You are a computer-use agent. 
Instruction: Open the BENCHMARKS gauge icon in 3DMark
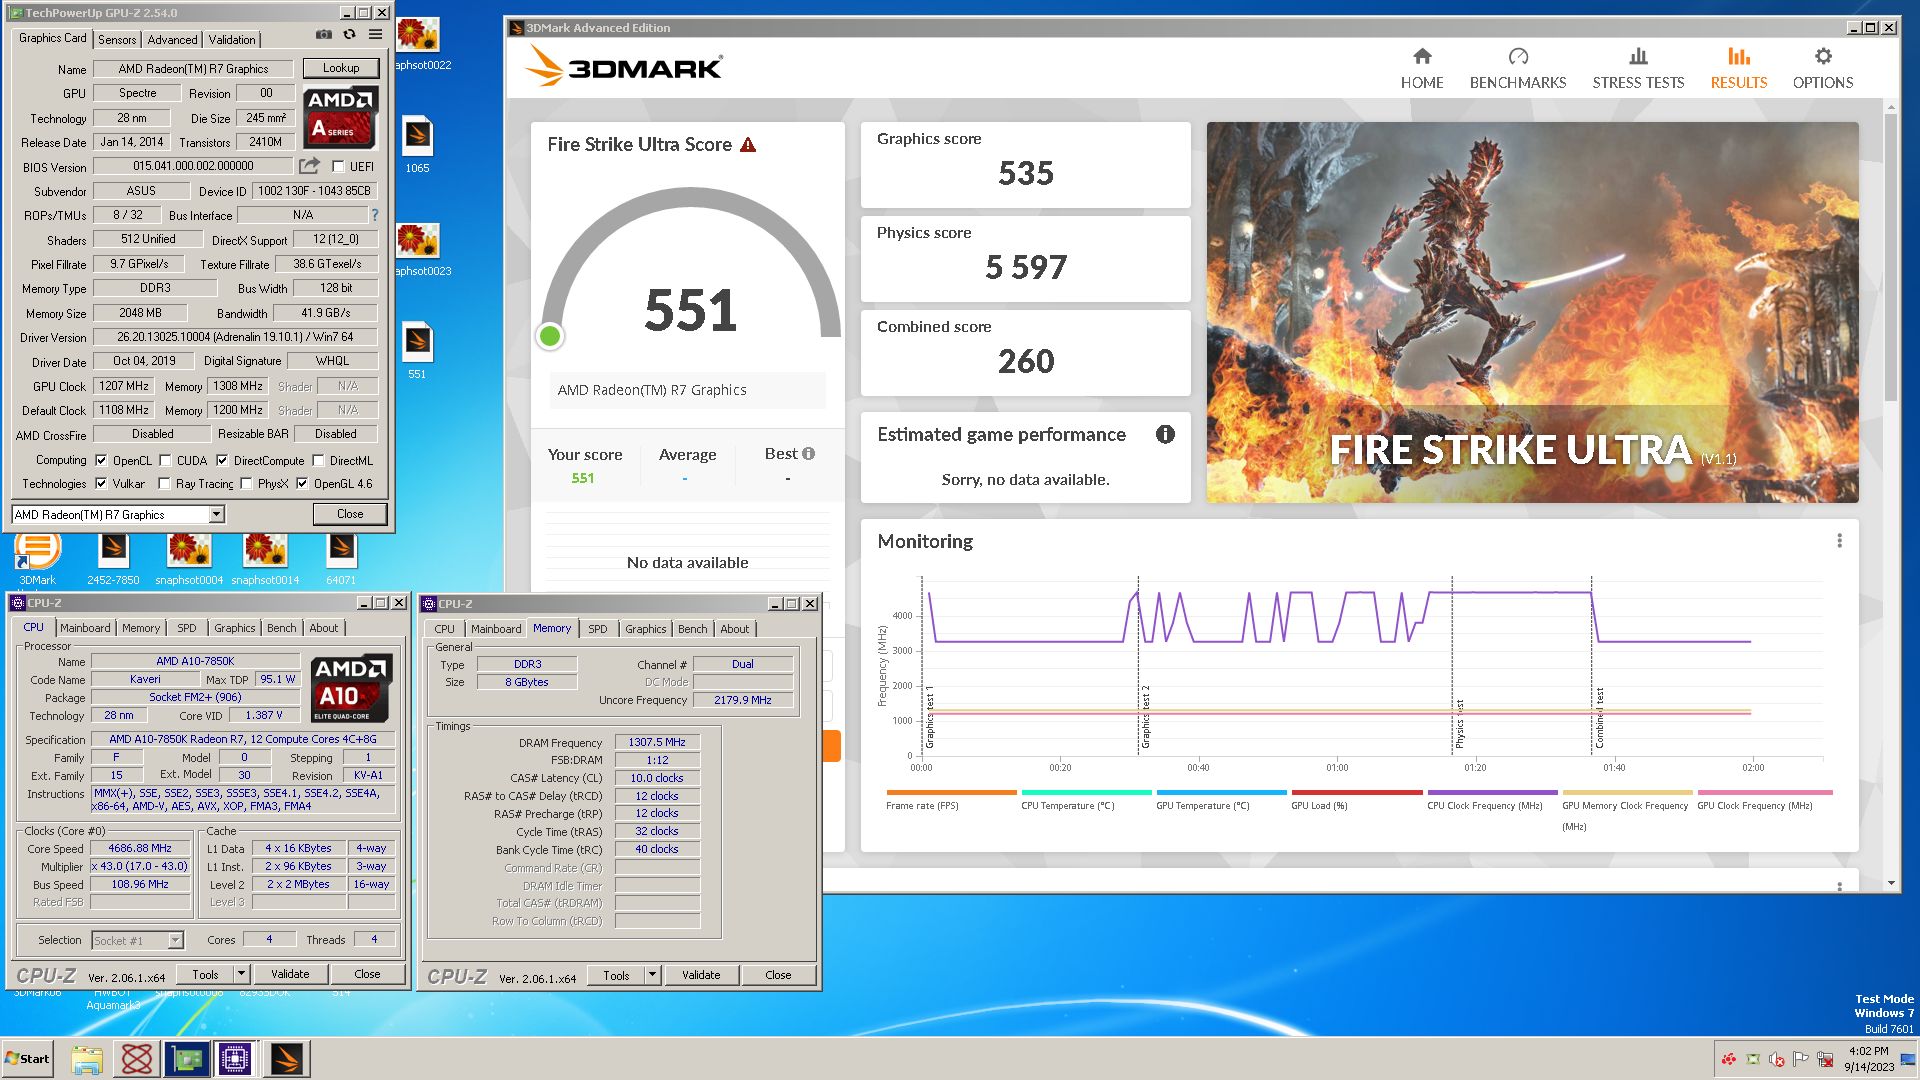1518,57
